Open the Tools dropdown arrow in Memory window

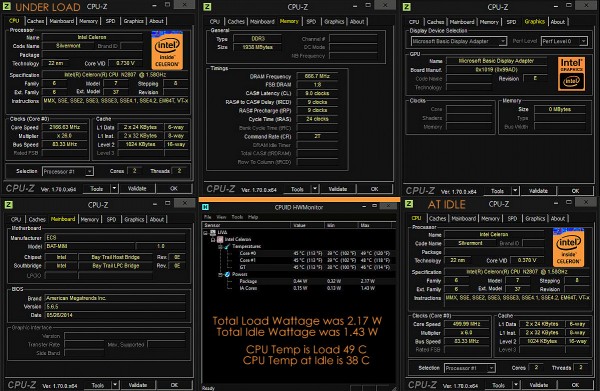pos(315,189)
